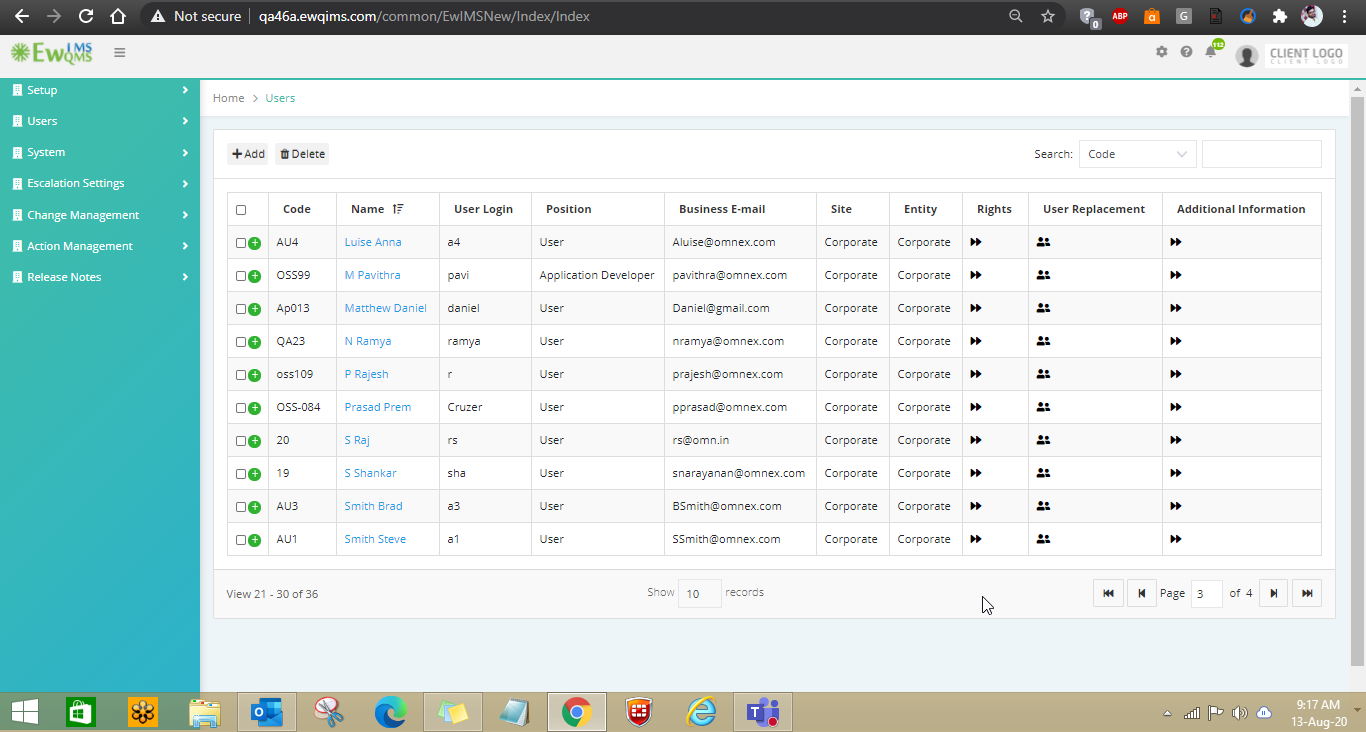Sort by Name column sort icon
The image size is (1366, 732).
coord(398,209)
